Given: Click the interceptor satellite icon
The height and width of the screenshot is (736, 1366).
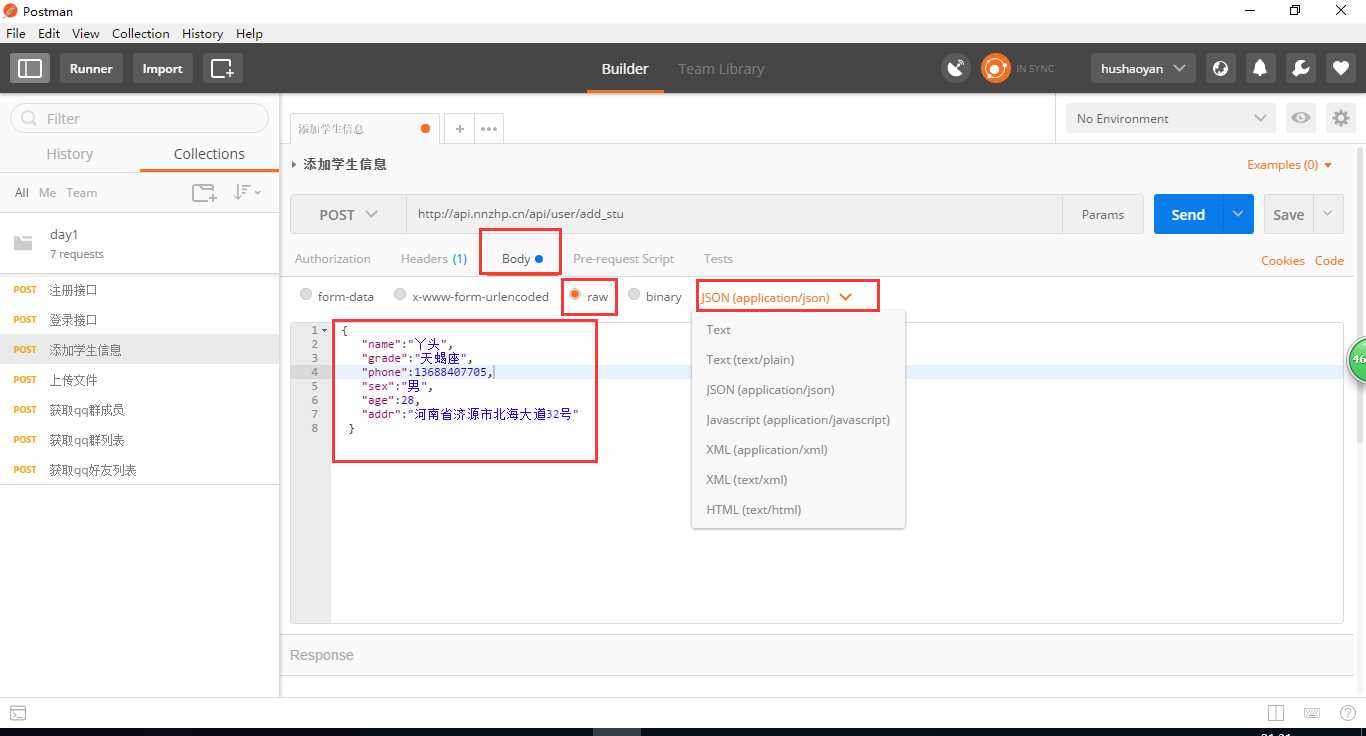Looking at the screenshot, I should [956, 68].
